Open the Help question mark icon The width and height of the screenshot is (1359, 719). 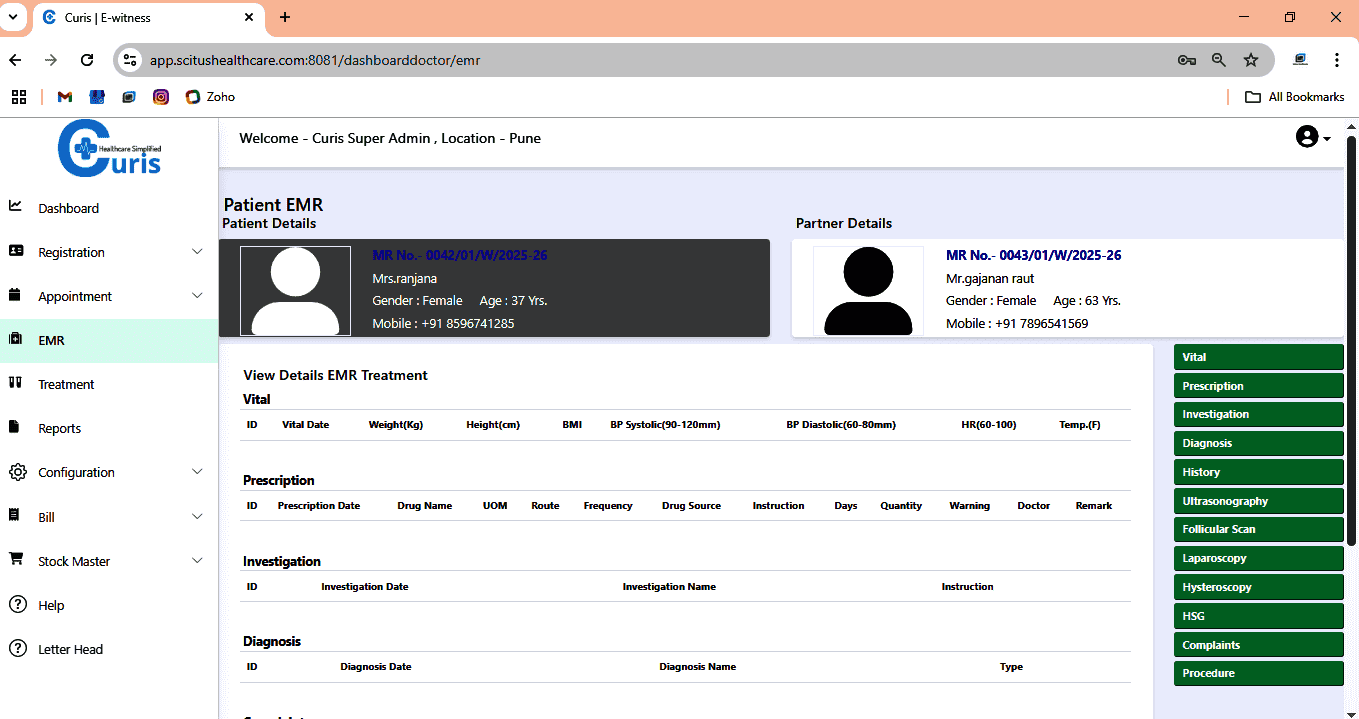point(16,604)
